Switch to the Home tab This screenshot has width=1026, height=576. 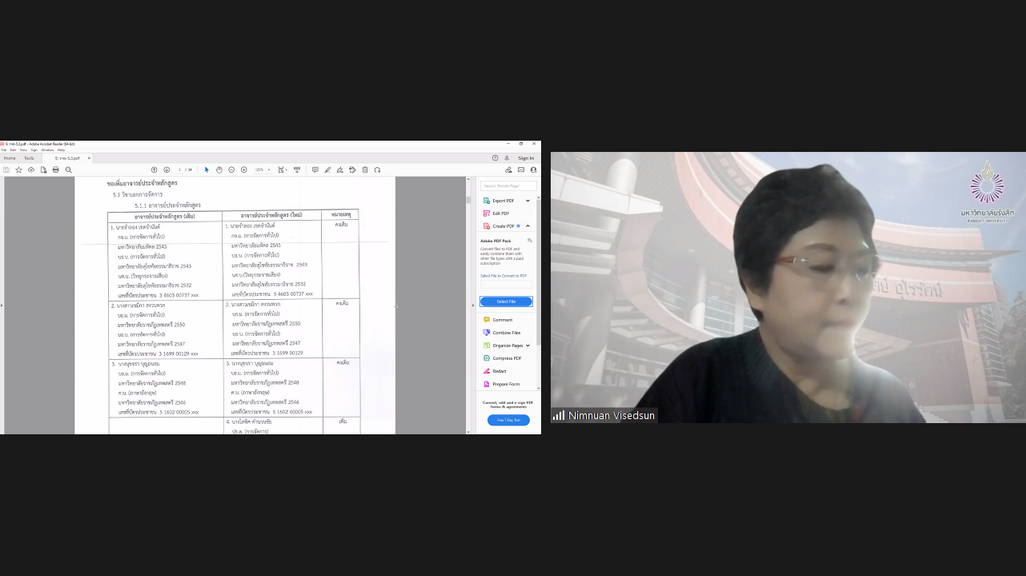click(10, 158)
